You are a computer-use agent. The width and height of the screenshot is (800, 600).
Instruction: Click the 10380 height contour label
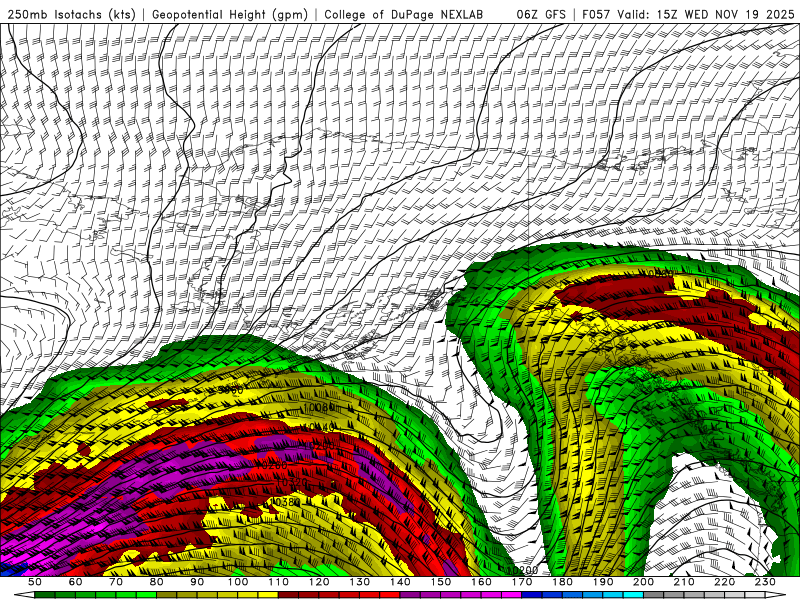pos(285,502)
